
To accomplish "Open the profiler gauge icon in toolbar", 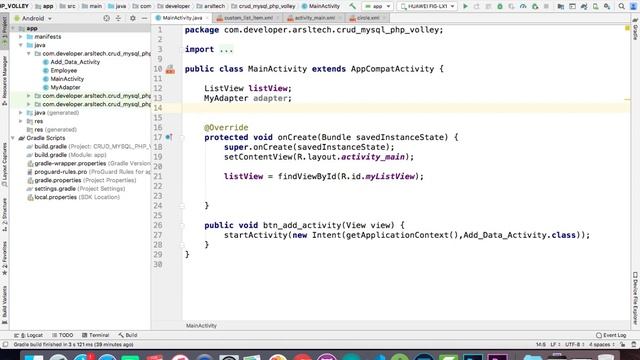I will 523,6.
